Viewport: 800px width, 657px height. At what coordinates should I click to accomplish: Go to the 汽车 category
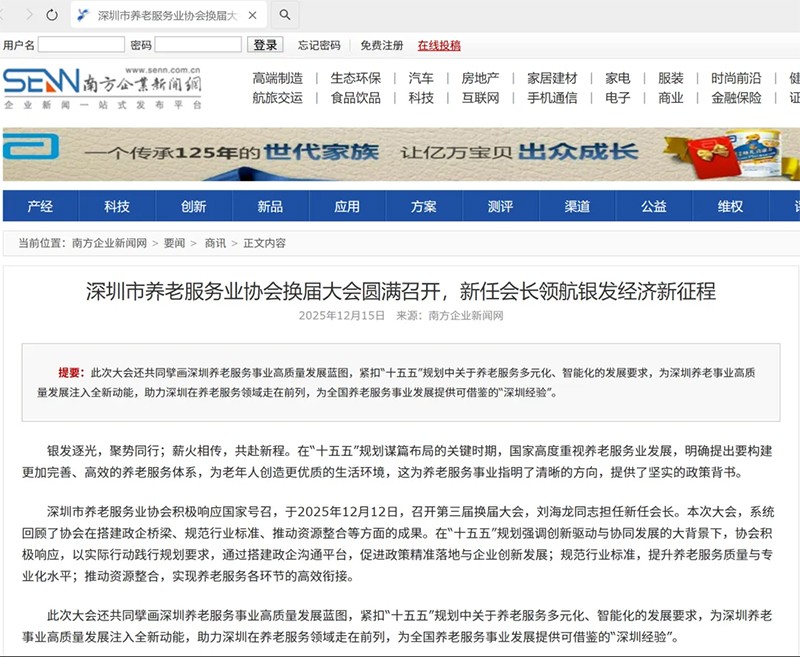point(421,78)
